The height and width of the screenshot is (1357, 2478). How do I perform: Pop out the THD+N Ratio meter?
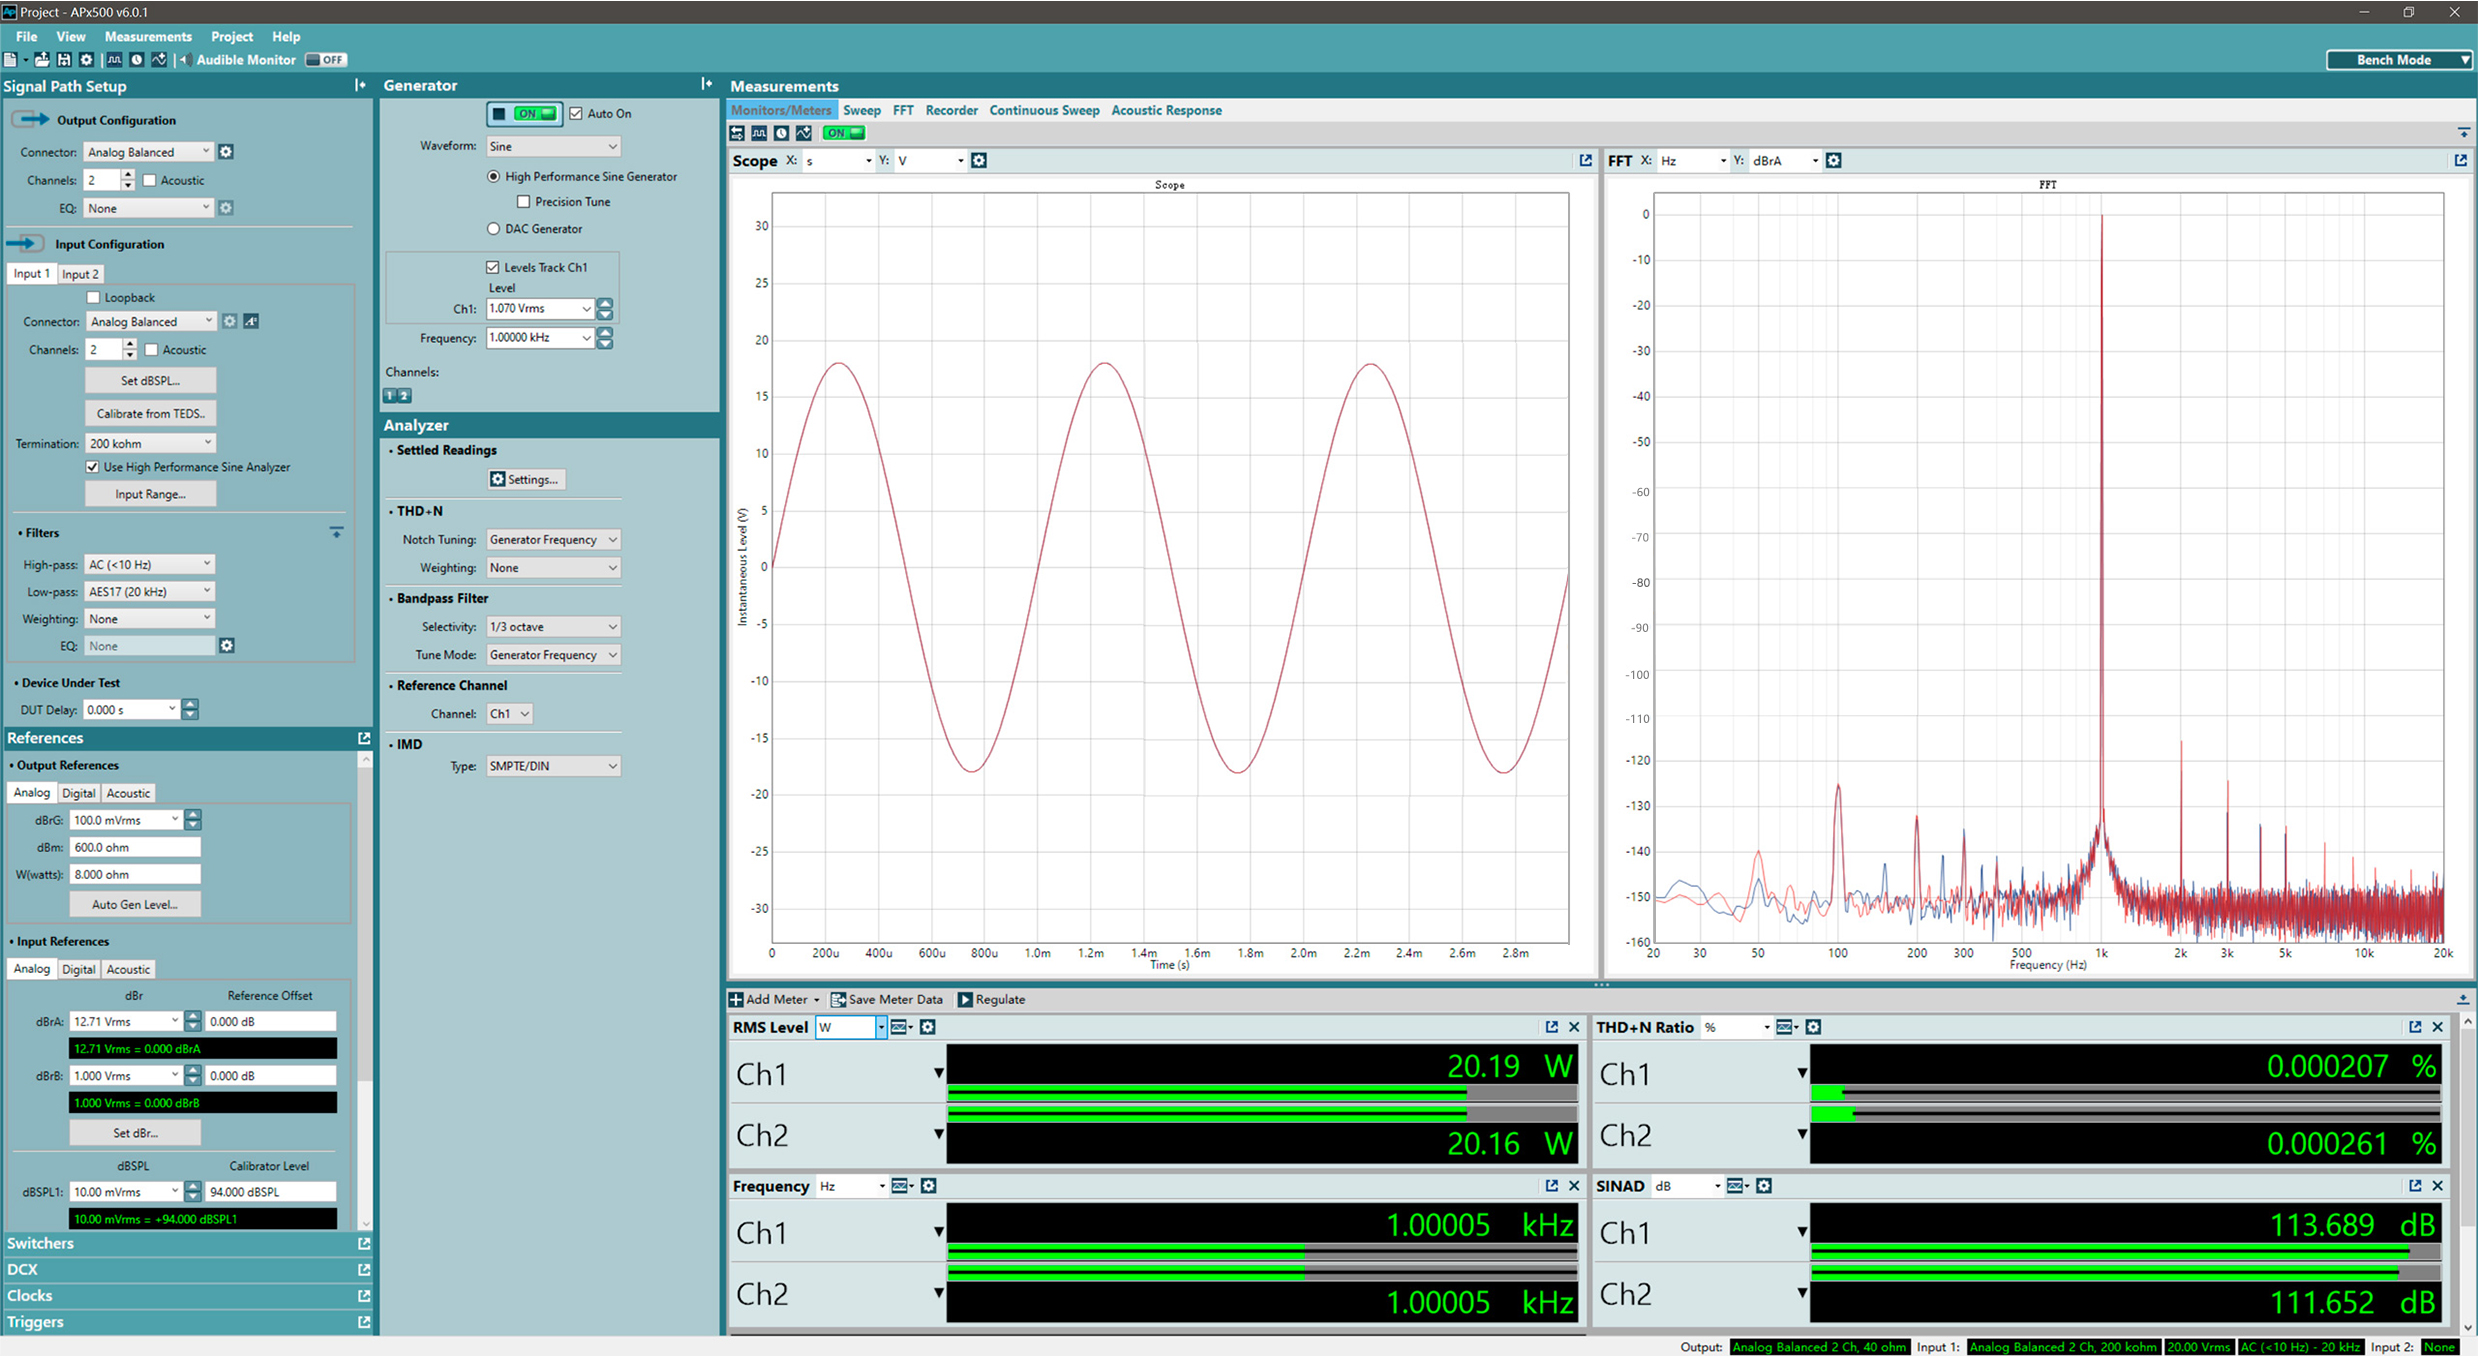coord(2415,1027)
